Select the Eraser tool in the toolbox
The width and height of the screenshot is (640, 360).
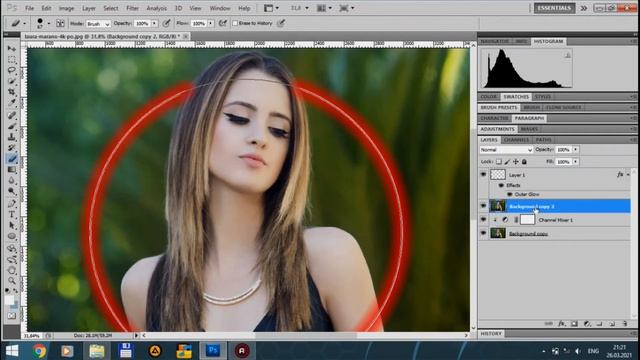point(11,159)
